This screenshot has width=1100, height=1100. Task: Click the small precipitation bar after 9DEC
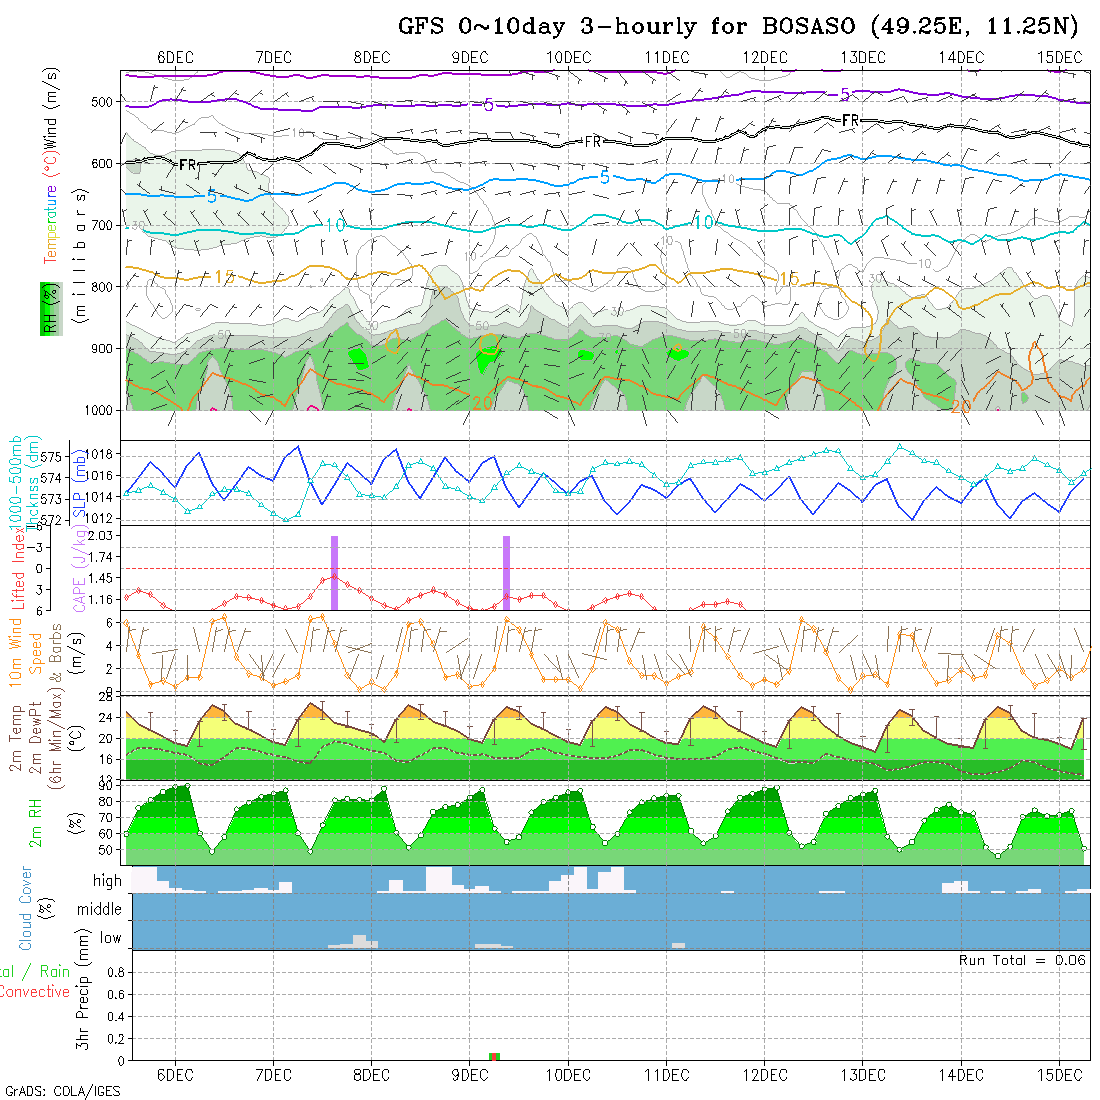494,1056
